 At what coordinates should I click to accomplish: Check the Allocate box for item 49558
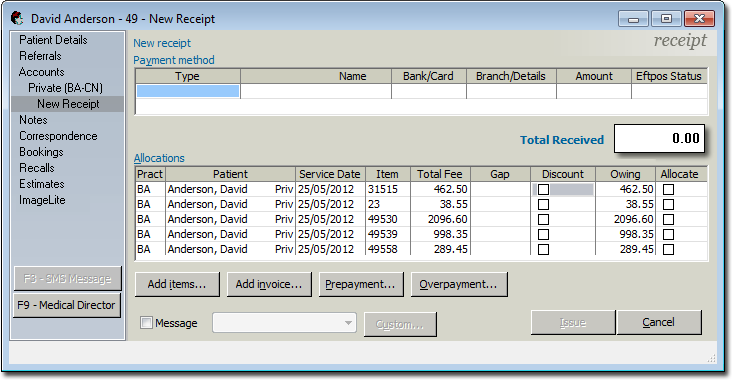pos(669,249)
